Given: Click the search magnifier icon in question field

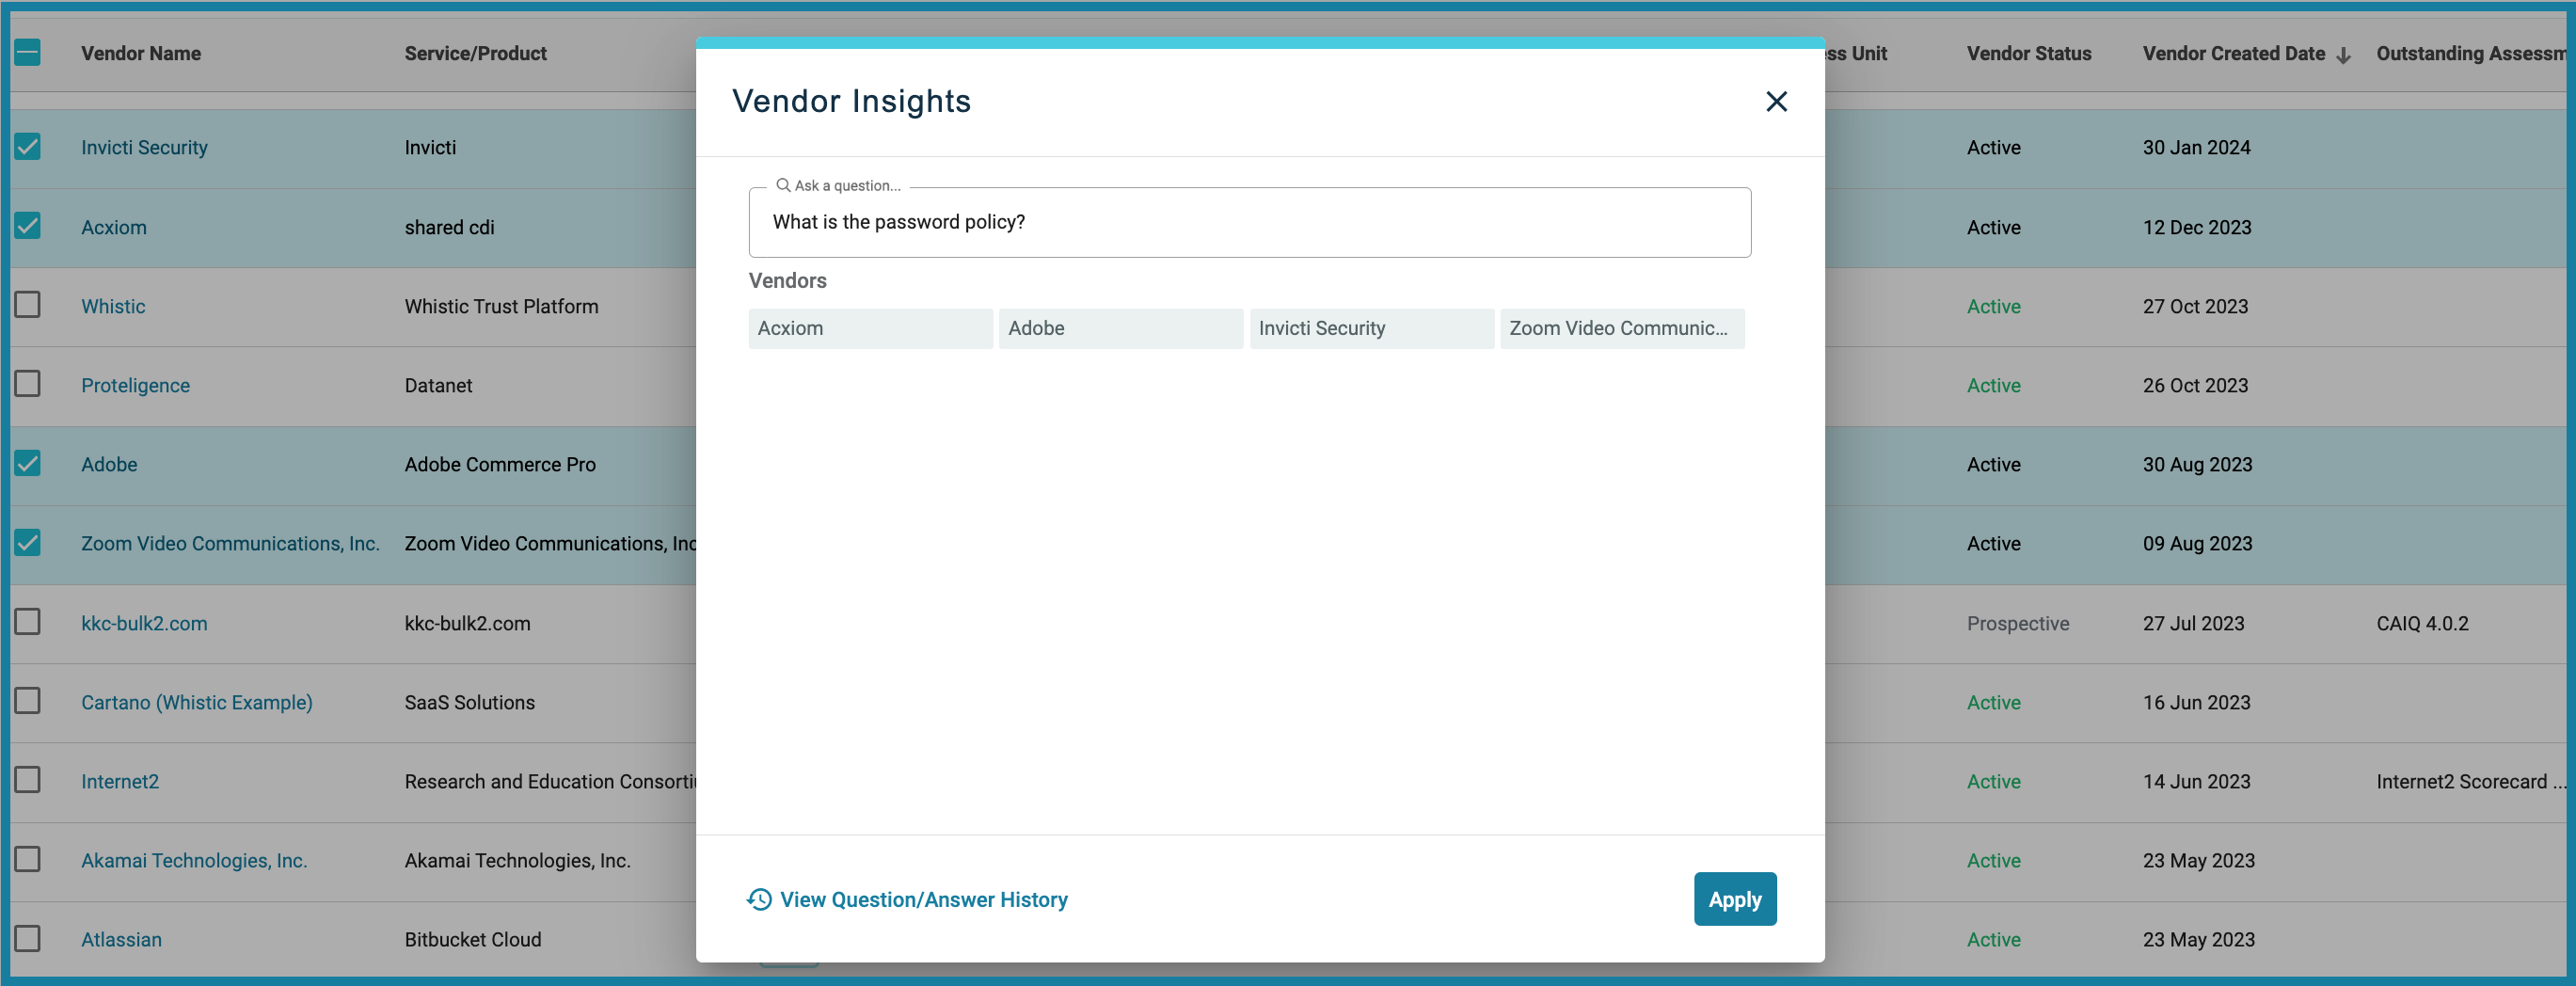Looking at the screenshot, I should [783, 185].
